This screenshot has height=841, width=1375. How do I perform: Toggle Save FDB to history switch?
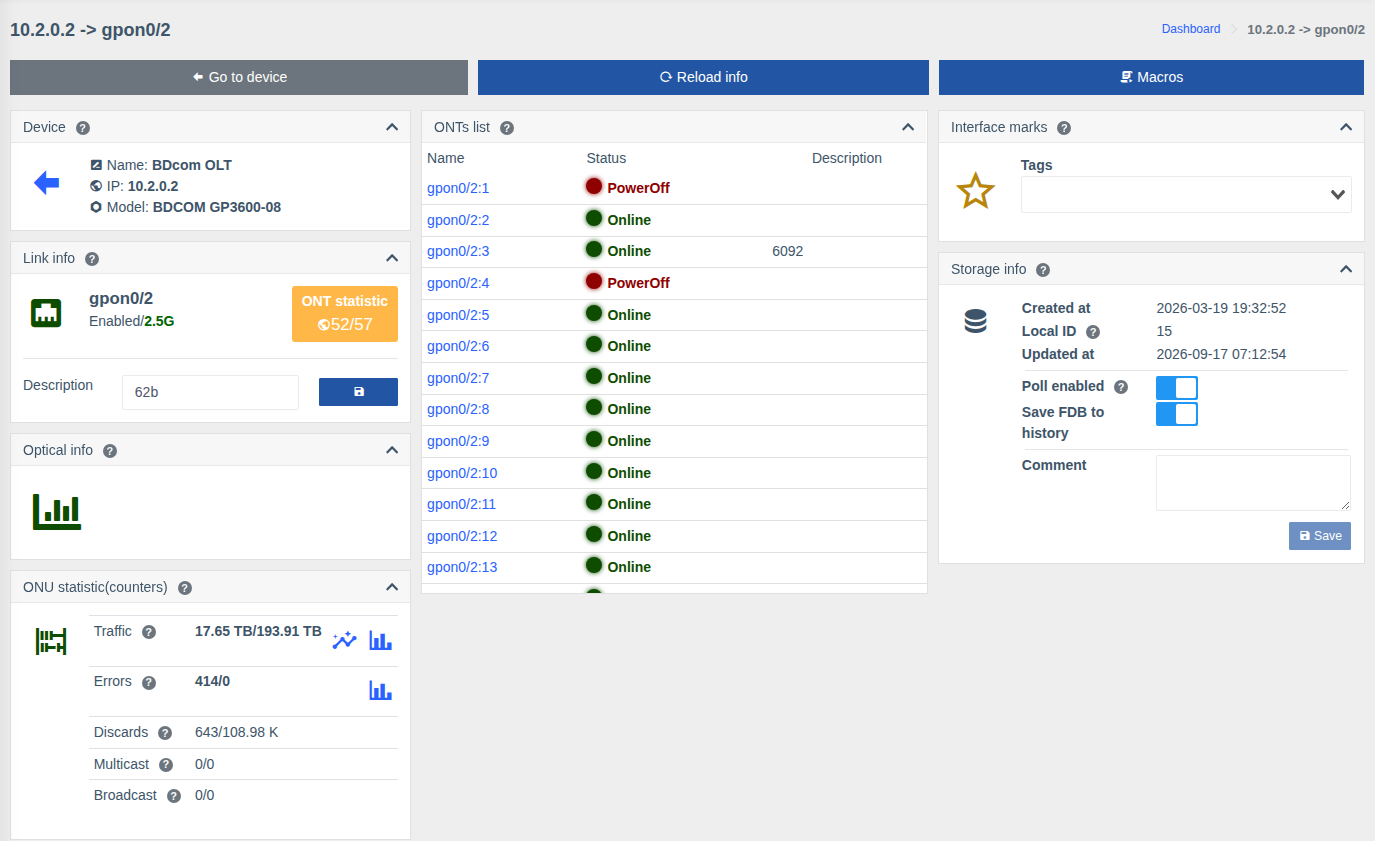[1177, 414]
